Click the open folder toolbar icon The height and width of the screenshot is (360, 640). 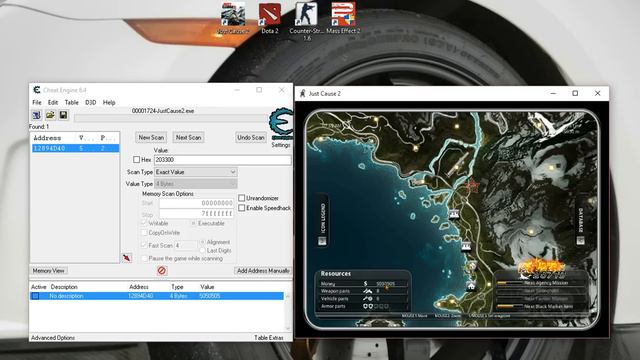click(x=50, y=115)
